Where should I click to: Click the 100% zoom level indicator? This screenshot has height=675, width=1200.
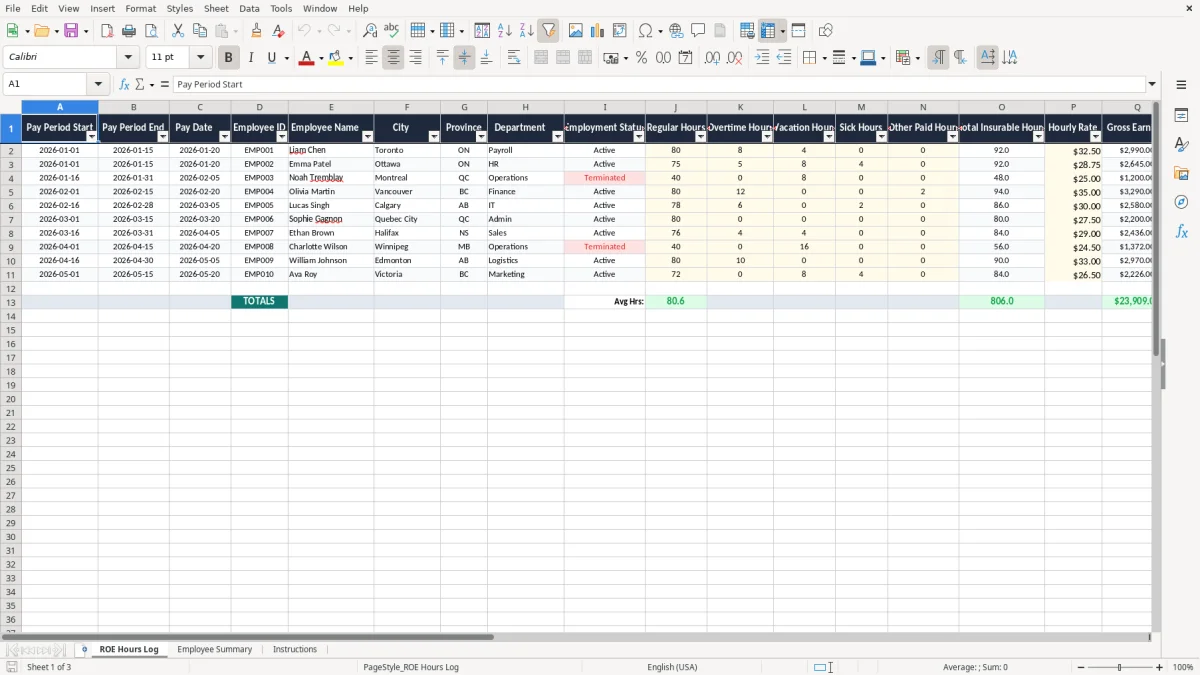[1183, 667]
